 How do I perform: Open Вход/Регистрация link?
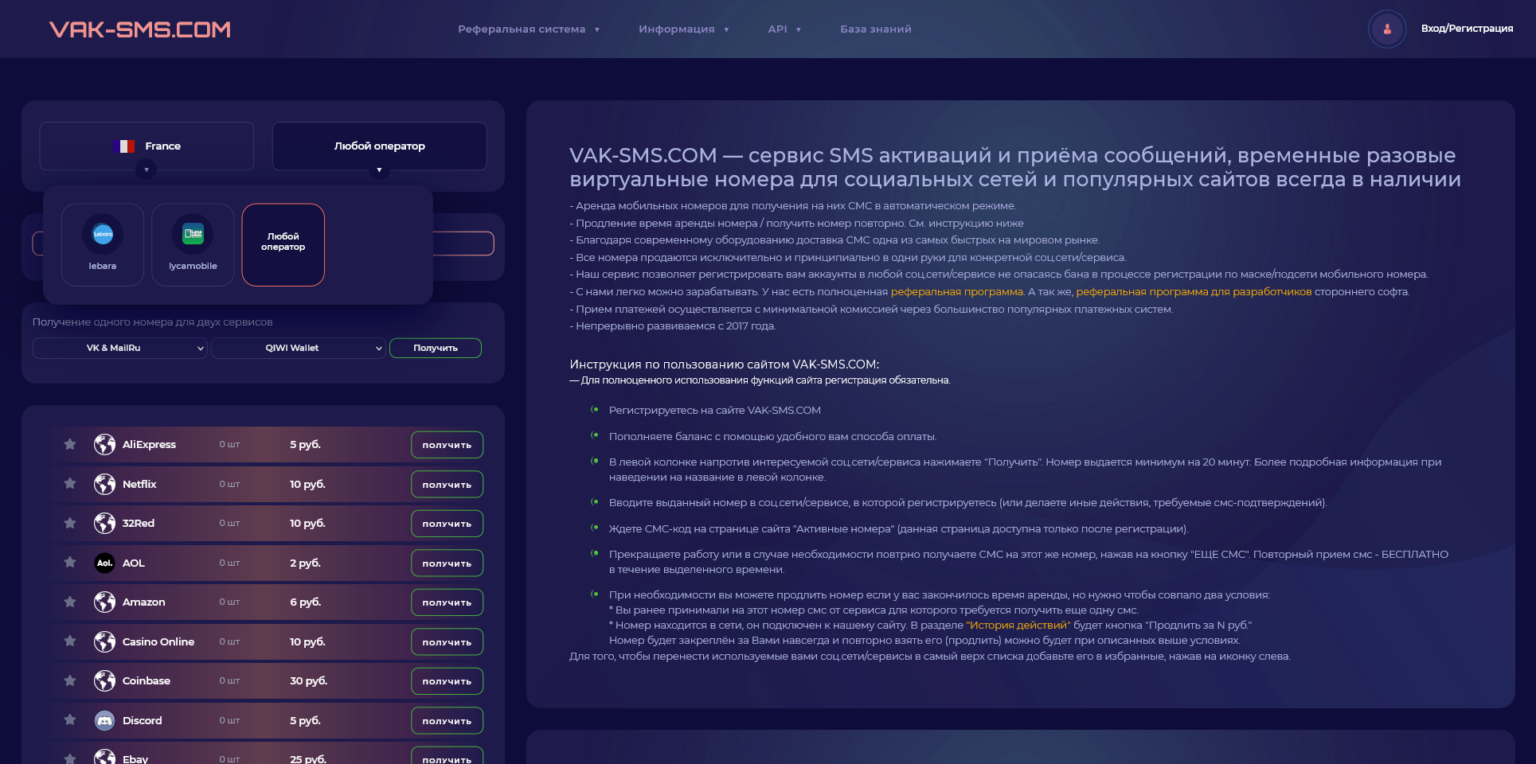(x=1467, y=29)
